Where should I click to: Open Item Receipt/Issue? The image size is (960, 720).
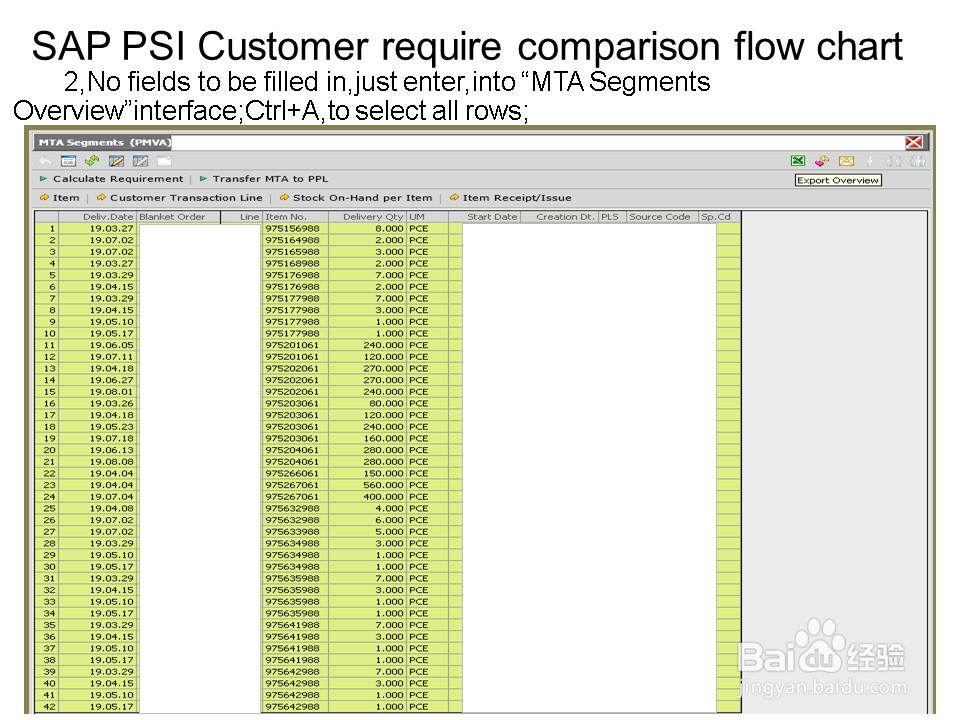click(x=511, y=198)
